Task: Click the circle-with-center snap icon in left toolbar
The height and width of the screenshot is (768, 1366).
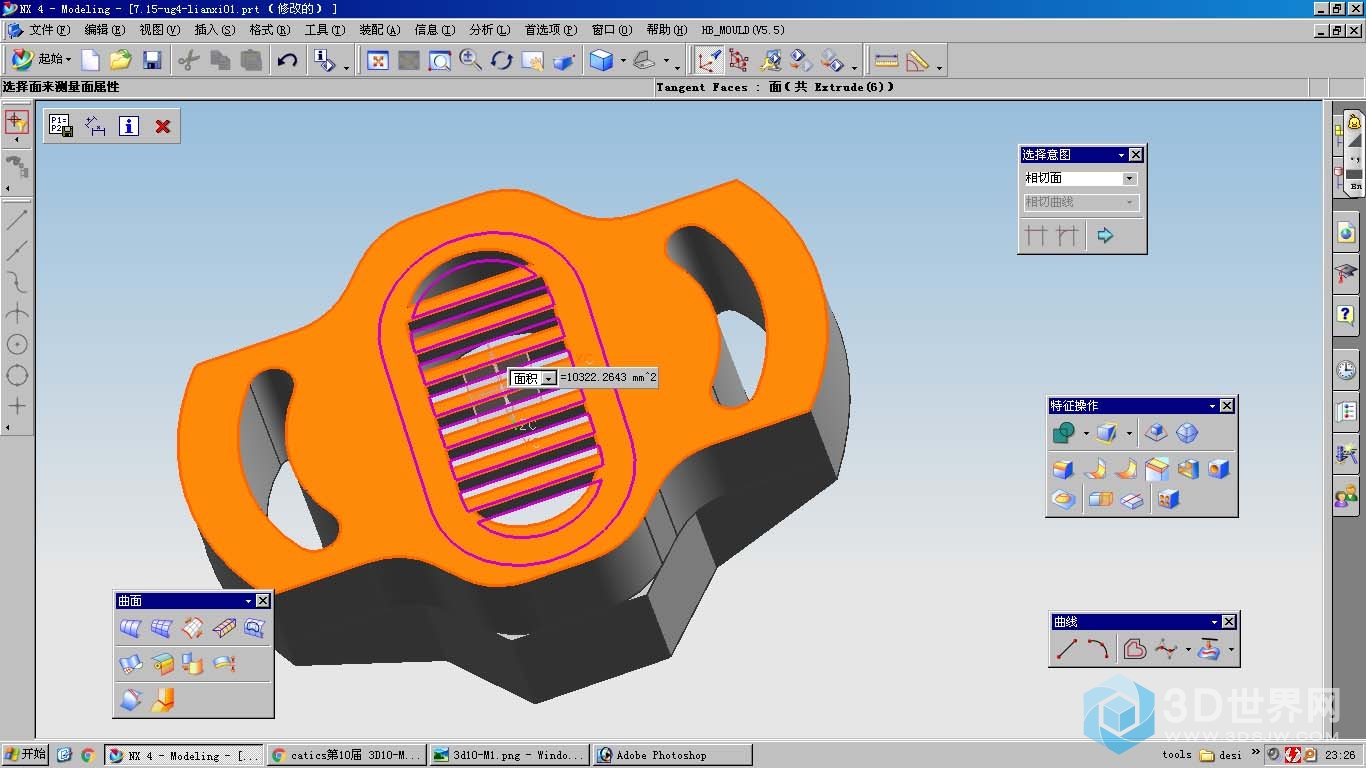Action: [x=17, y=344]
